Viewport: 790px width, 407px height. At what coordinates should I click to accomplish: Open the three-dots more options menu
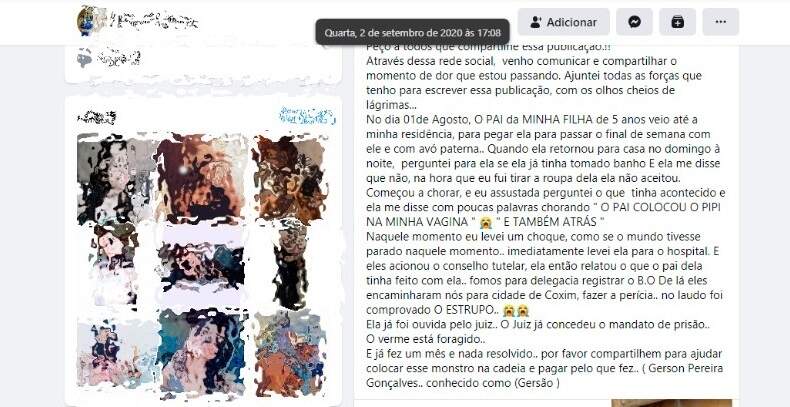(721, 22)
